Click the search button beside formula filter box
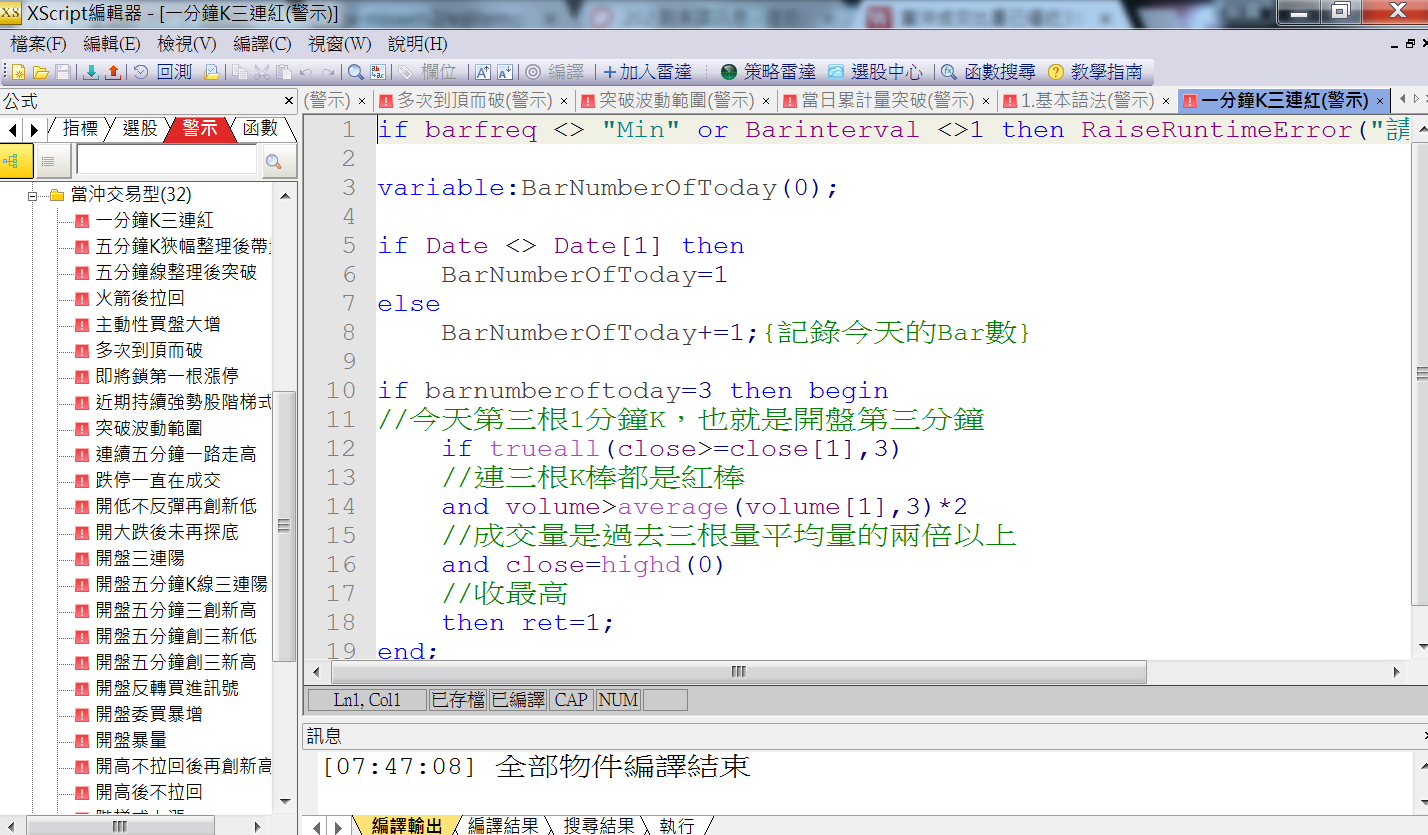The image size is (1428, 835). [x=273, y=161]
